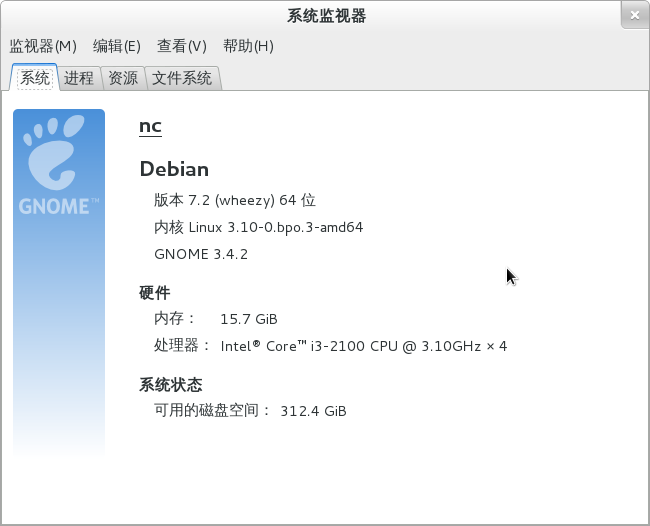Image resolution: width=650 pixels, height=526 pixels.
Task: Switch to the 资源 tab
Action: (123, 78)
